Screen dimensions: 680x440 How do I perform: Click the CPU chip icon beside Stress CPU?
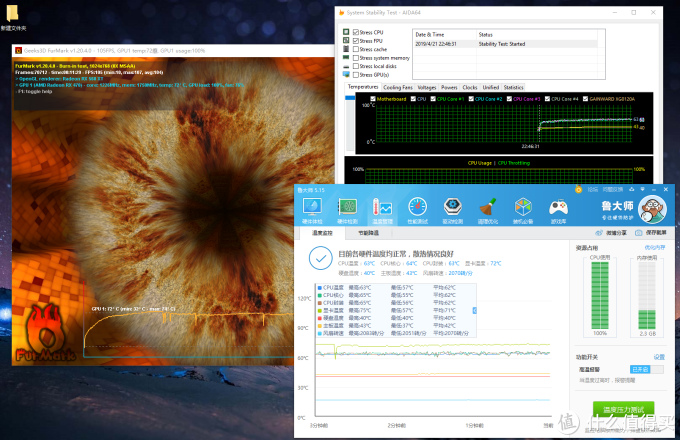[x=346, y=32]
